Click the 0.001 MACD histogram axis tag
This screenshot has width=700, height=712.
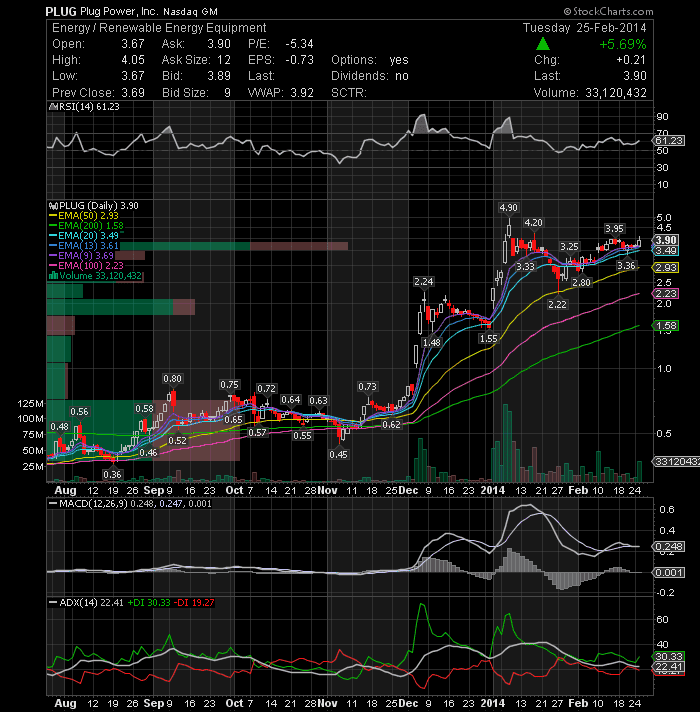point(669,573)
